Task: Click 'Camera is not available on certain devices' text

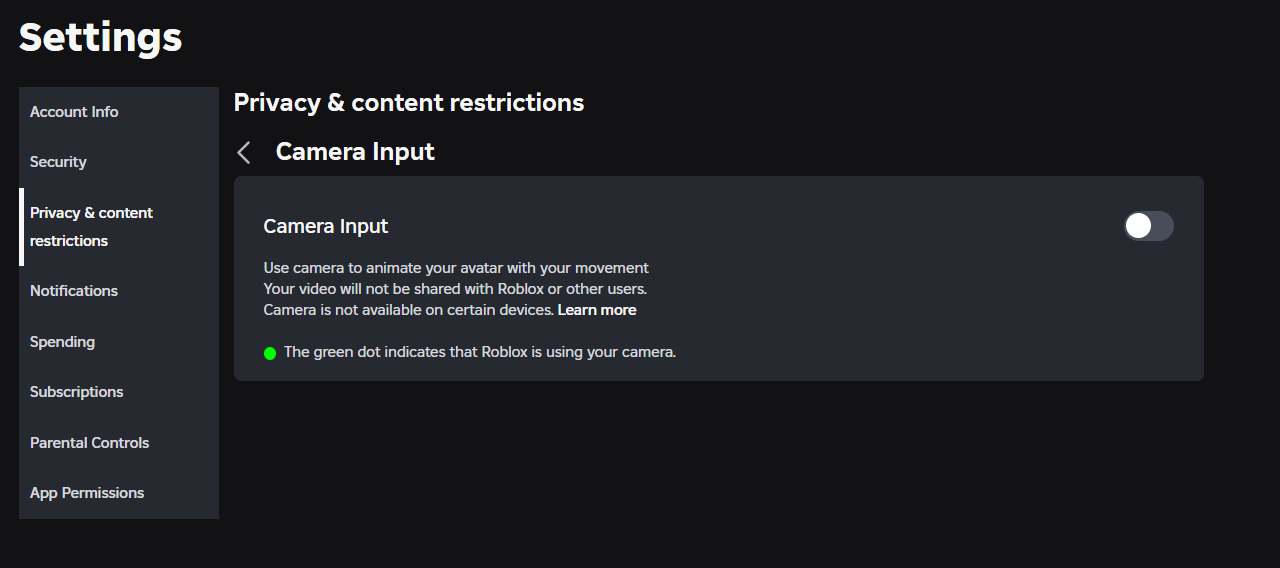Action: [409, 310]
